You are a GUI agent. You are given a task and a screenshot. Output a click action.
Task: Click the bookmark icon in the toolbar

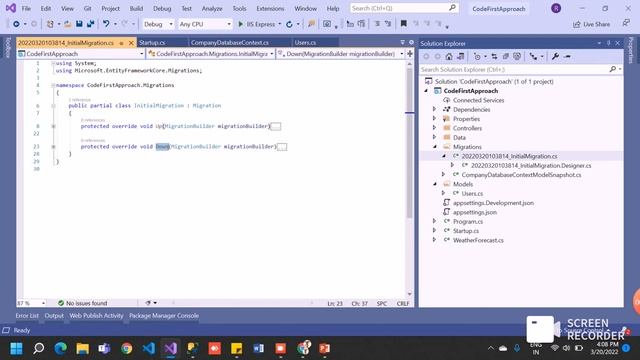pyautogui.click(x=404, y=24)
